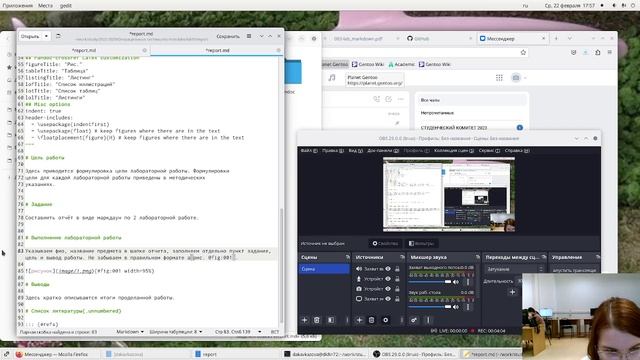This screenshot has height=360, width=640.
Task: Mute the desktop audio speaker icon
Action: pyautogui.click(x=456, y=307)
